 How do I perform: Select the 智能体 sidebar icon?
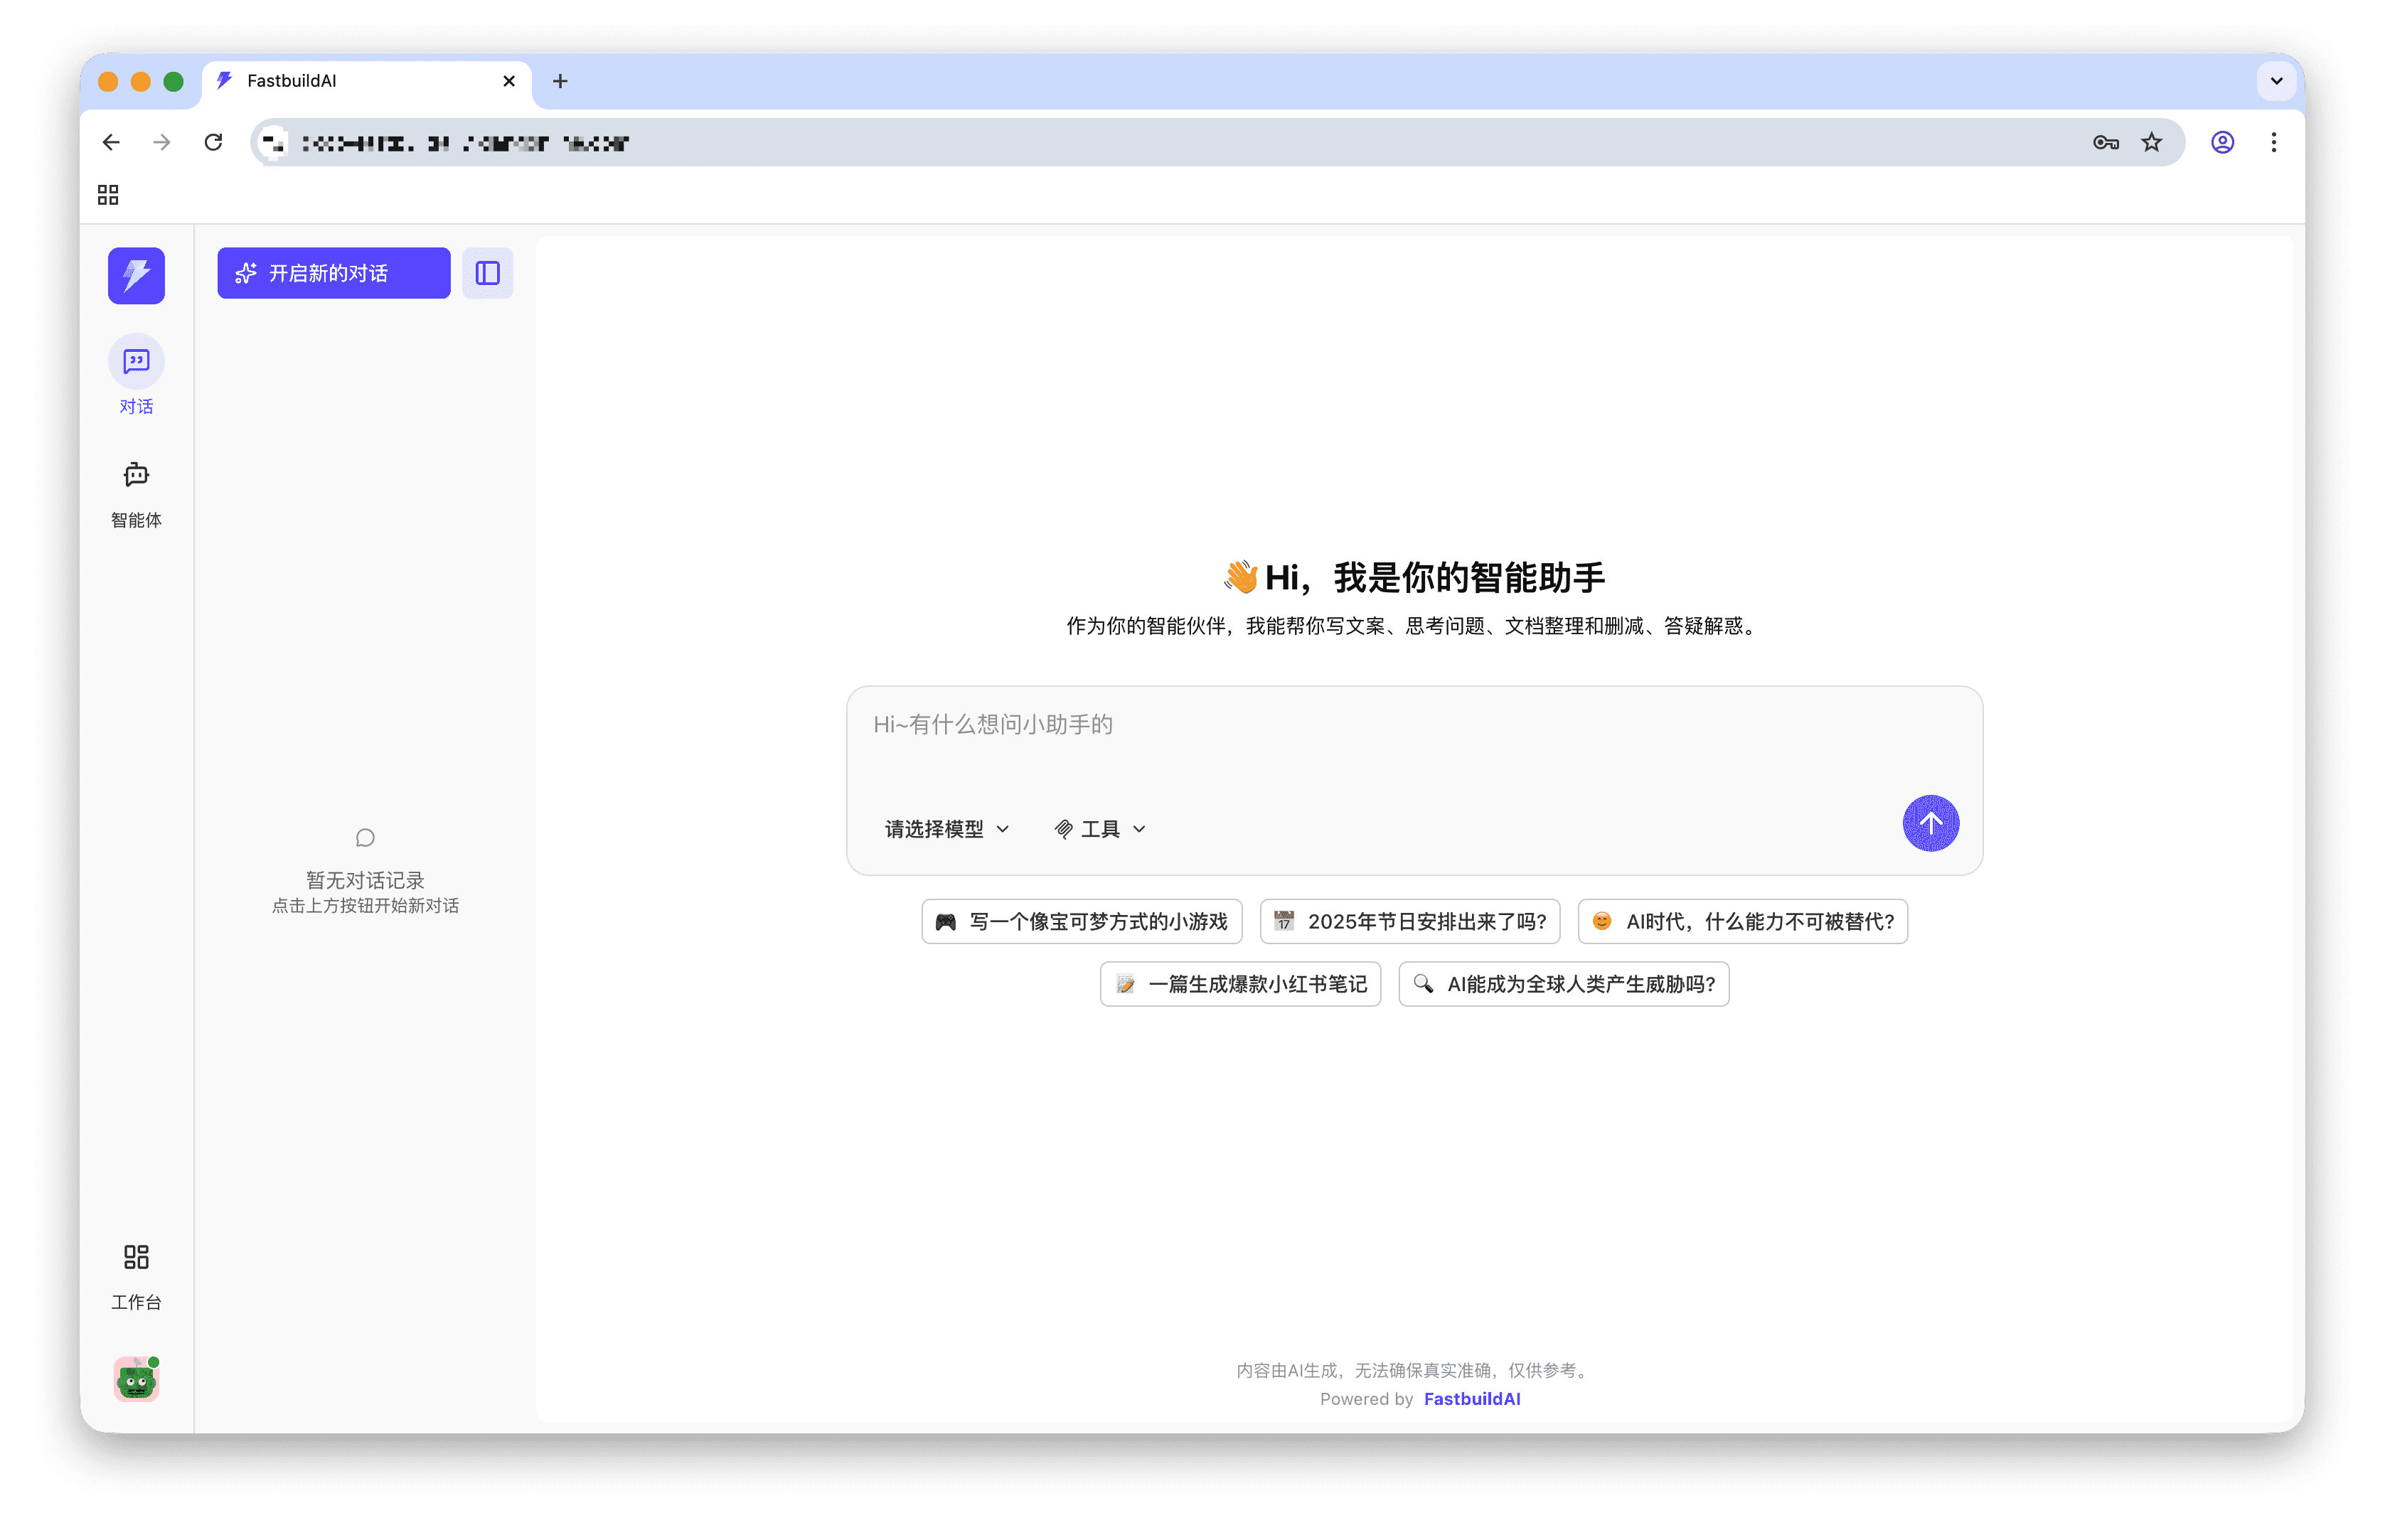tap(136, 490)
